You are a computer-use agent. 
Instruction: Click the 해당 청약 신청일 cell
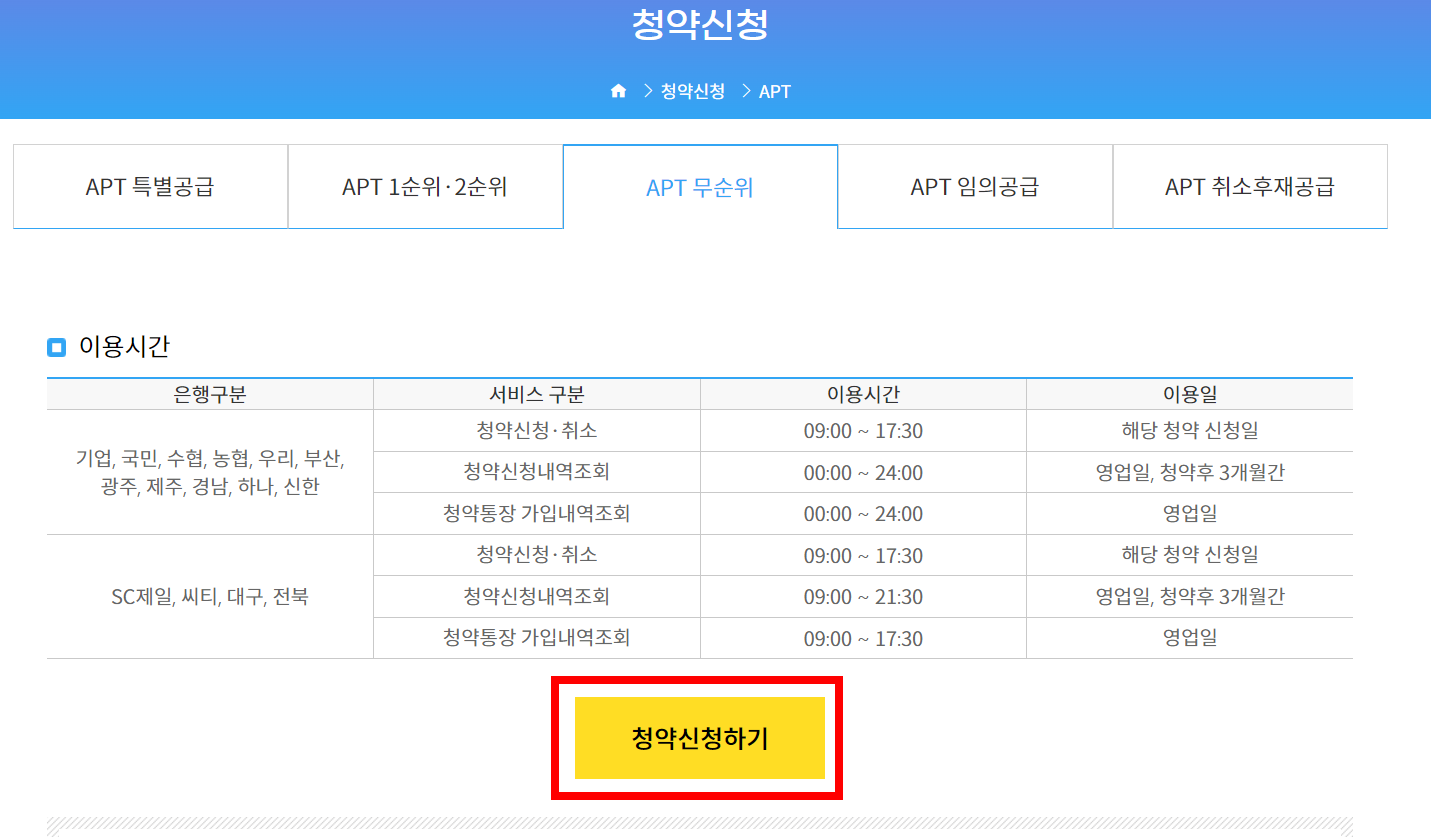tap(1189, 431)
